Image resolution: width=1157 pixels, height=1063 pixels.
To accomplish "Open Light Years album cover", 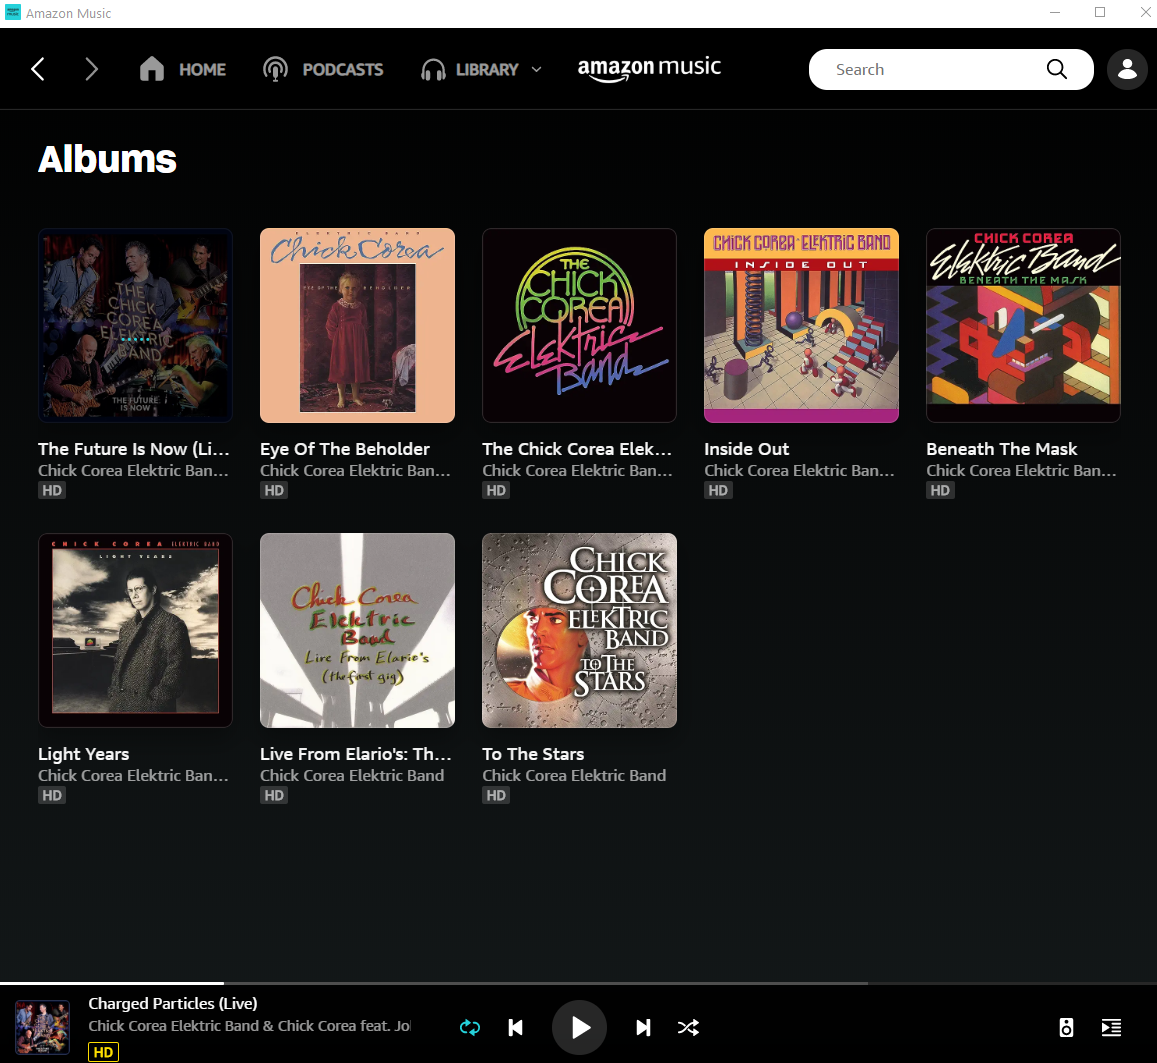I will tap(136, 631).
